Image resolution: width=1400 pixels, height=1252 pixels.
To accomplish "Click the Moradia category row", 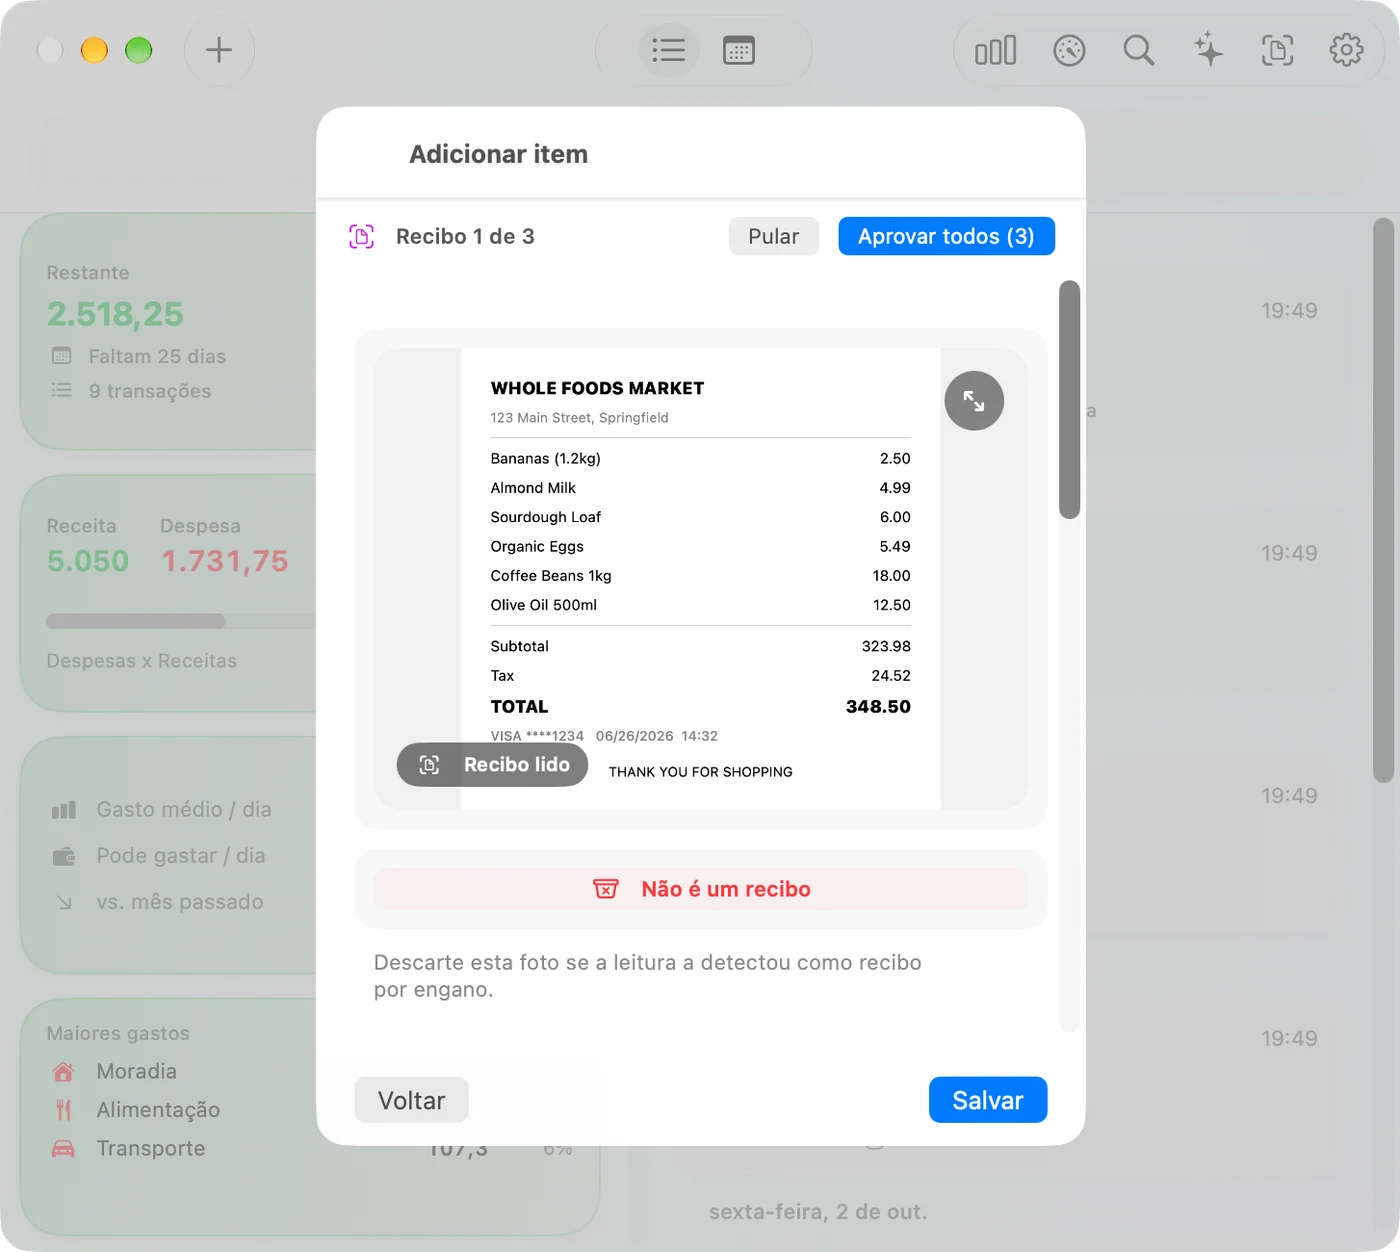I will 114,1071.
